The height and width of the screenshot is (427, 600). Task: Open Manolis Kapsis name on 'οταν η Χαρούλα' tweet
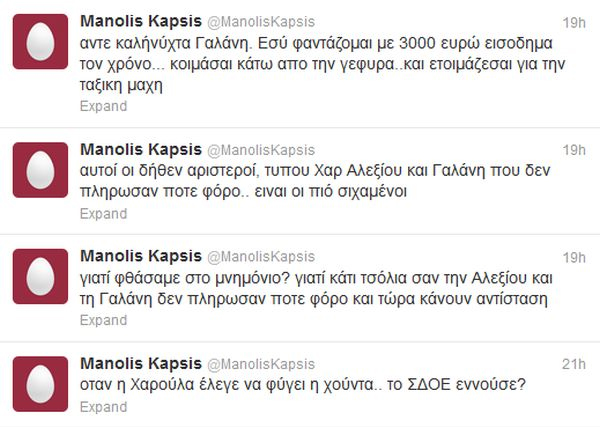(x=139, y=363)
